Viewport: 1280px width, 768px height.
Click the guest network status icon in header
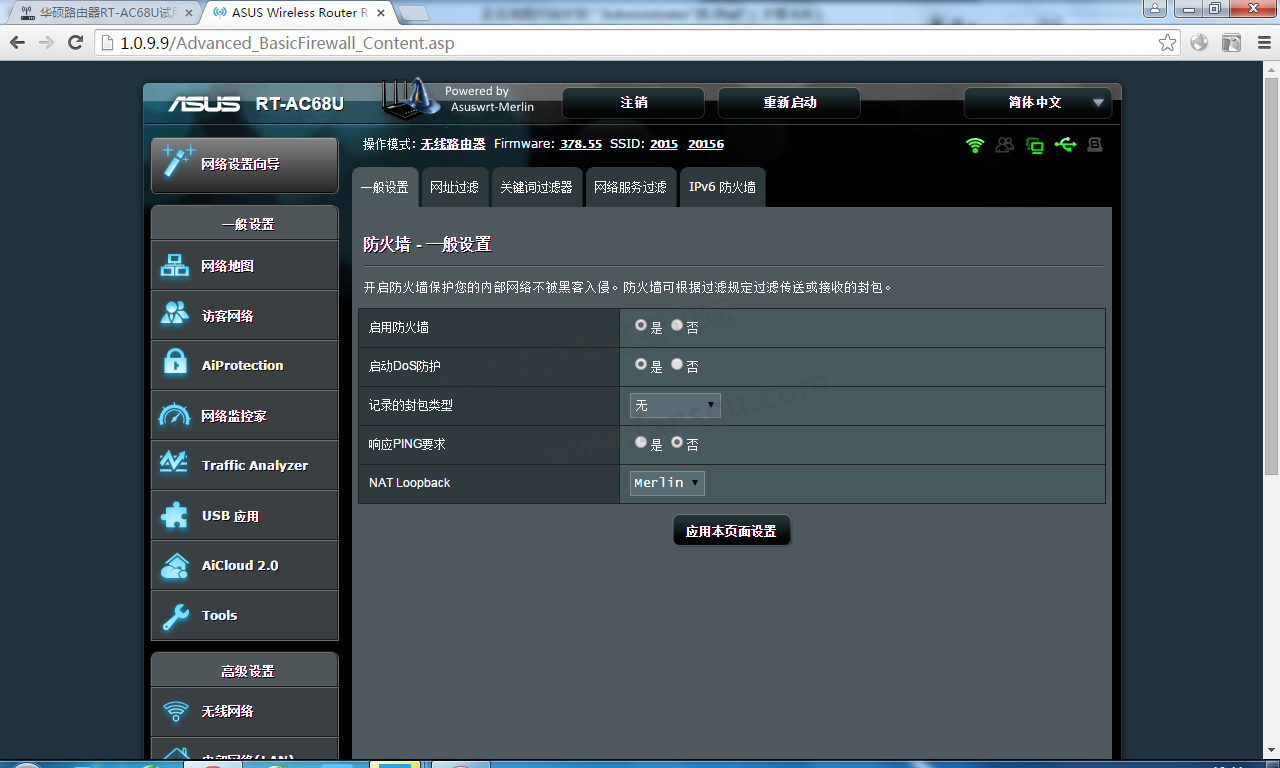click(1004, 145)
